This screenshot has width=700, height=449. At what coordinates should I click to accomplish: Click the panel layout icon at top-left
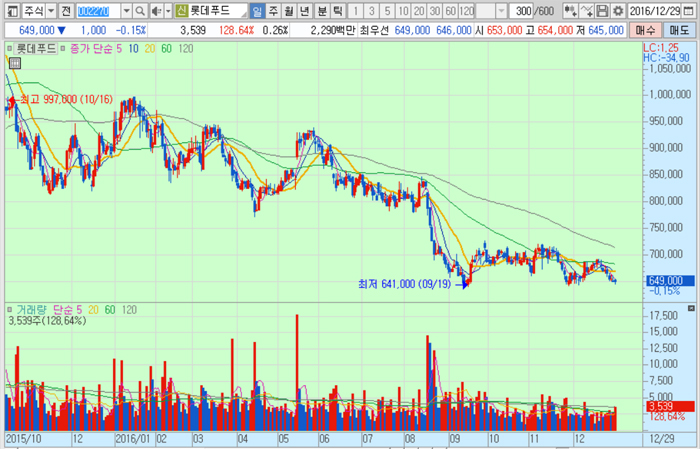[9, 10]
